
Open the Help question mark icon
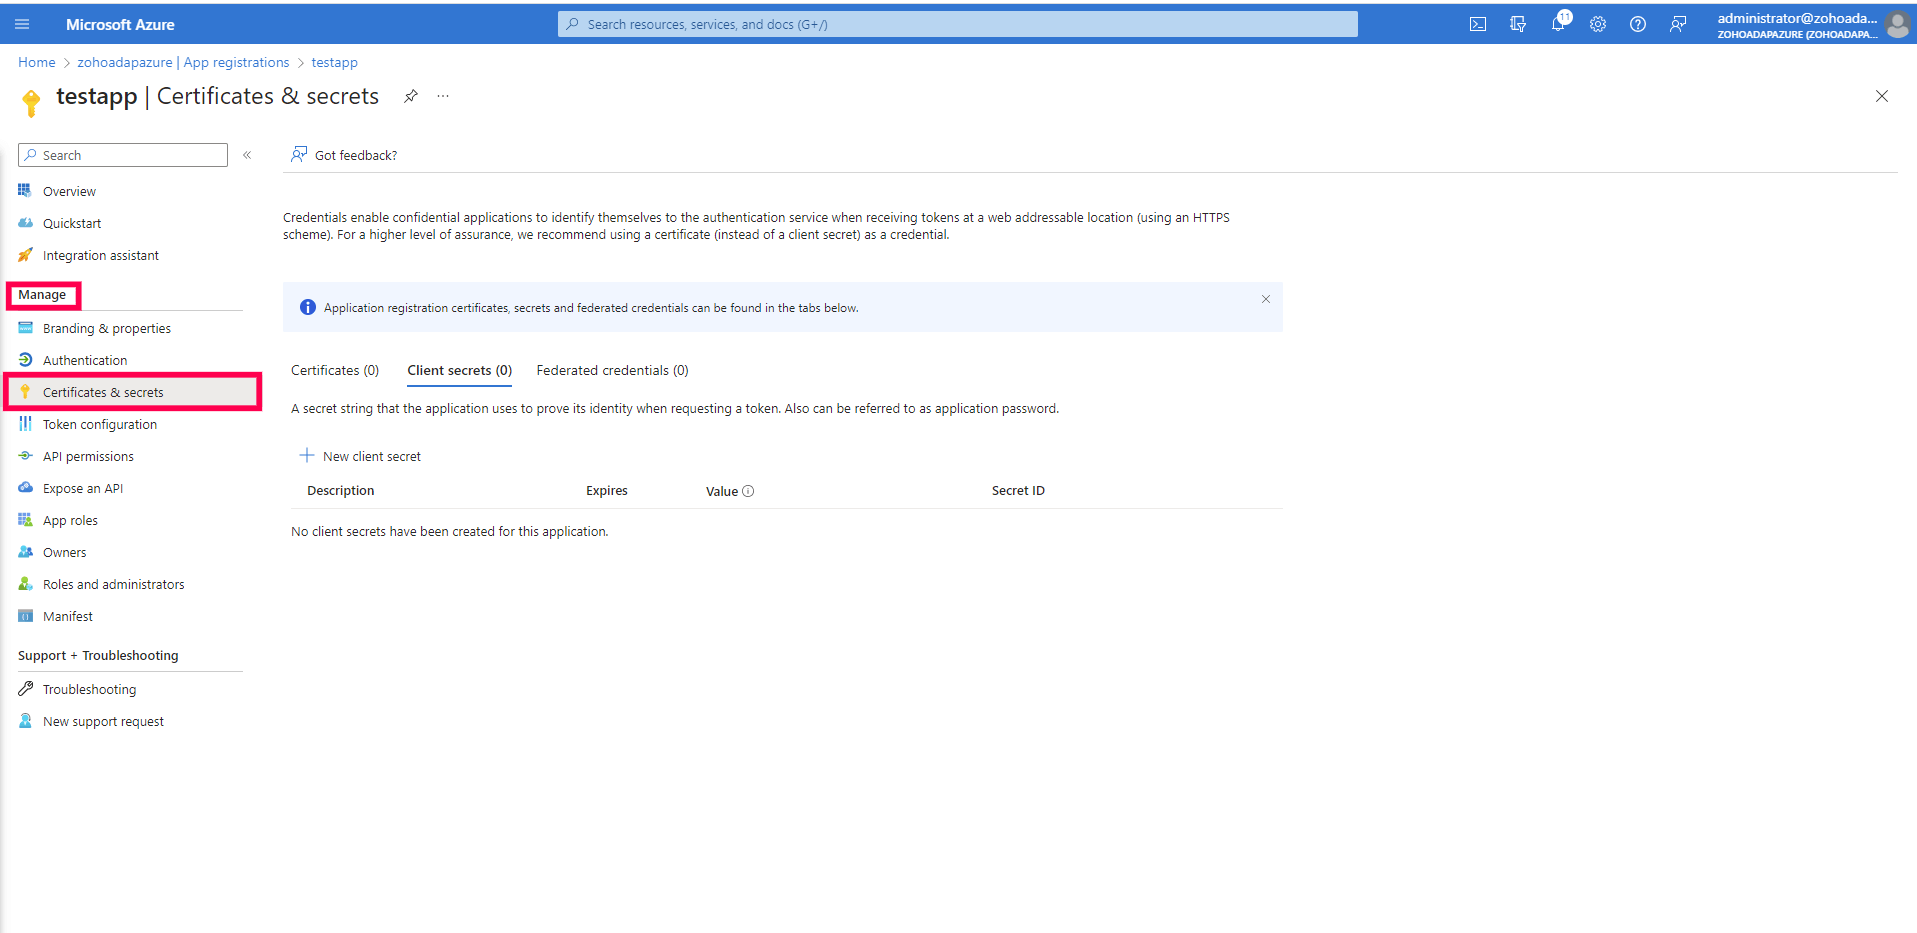tap(1638, 24)
